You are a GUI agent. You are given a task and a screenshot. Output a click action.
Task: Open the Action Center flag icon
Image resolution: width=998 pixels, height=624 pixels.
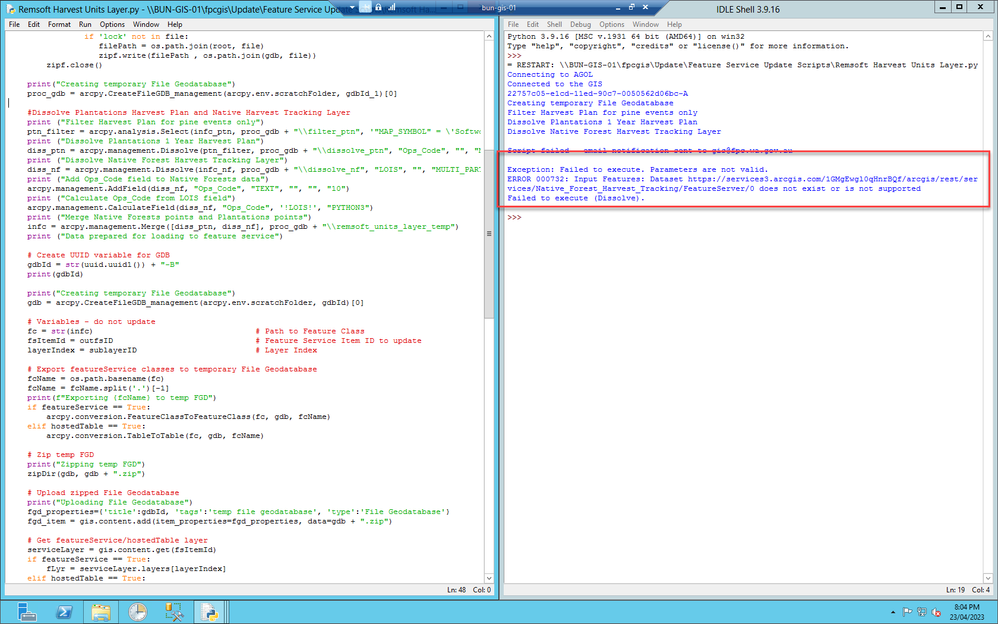coord(908,613)
